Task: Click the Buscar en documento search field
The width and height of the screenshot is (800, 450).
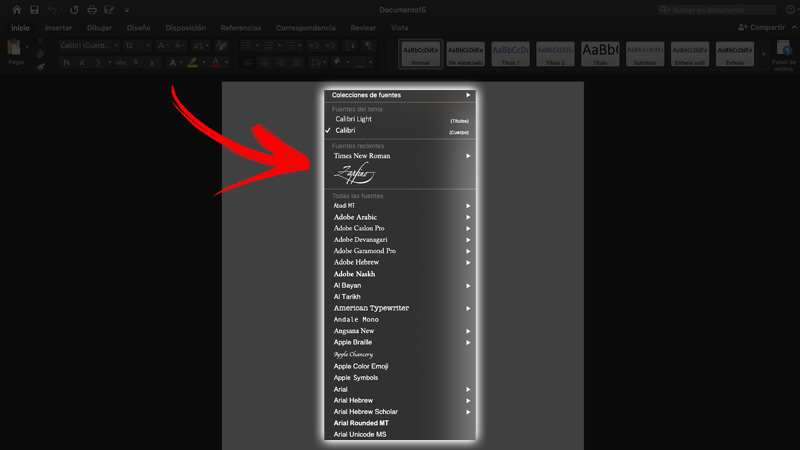Action: coord(717,10)
